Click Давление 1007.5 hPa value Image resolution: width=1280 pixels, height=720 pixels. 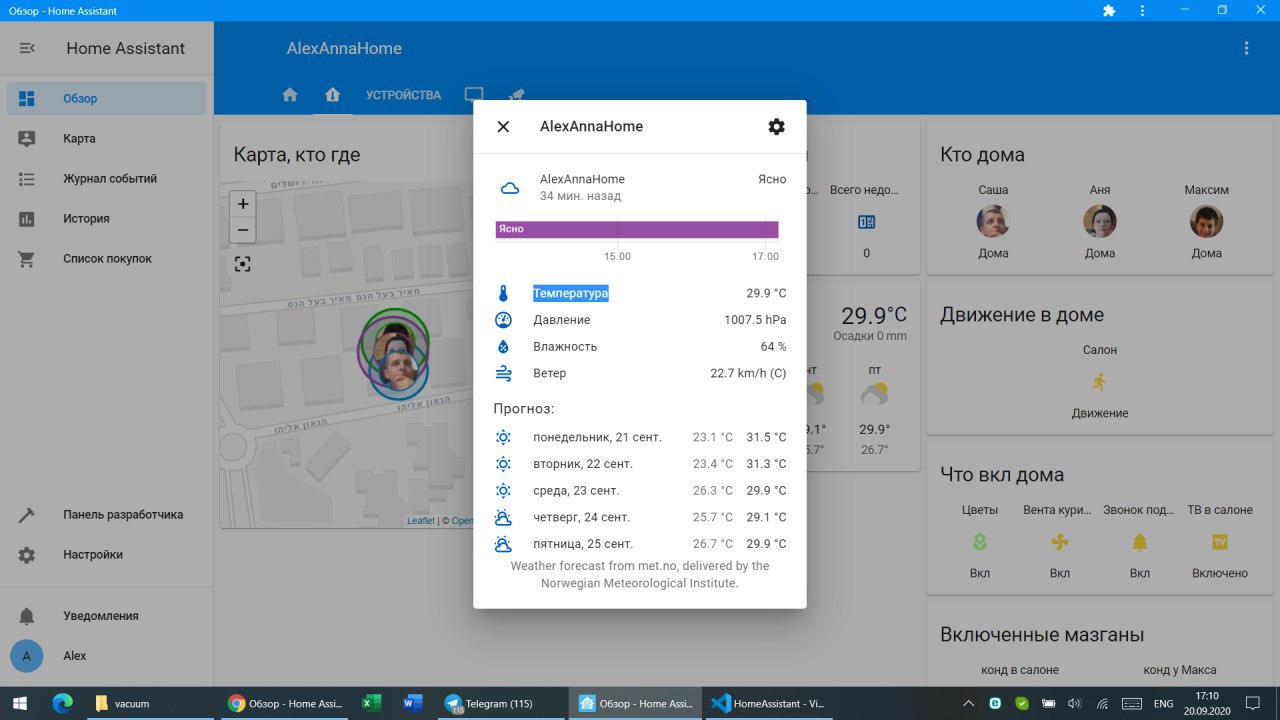pos(755,320)
